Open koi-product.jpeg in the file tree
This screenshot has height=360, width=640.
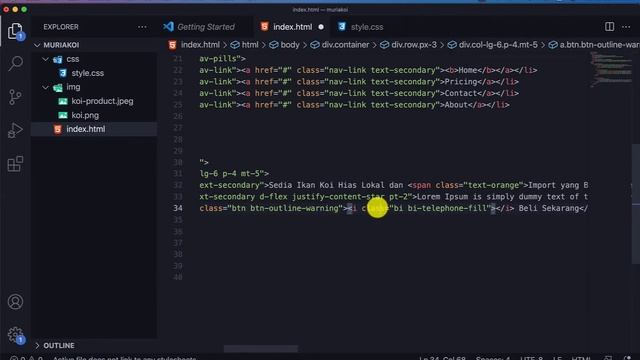pyautogui.click(x=102, y=101)
